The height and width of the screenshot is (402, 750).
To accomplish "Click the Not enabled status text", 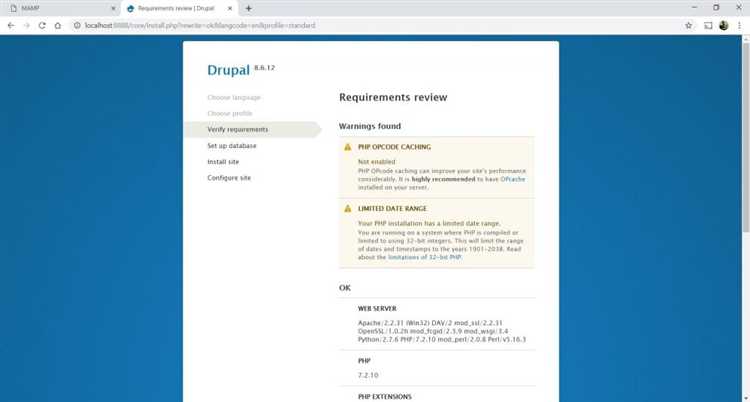I will (376, 162).
